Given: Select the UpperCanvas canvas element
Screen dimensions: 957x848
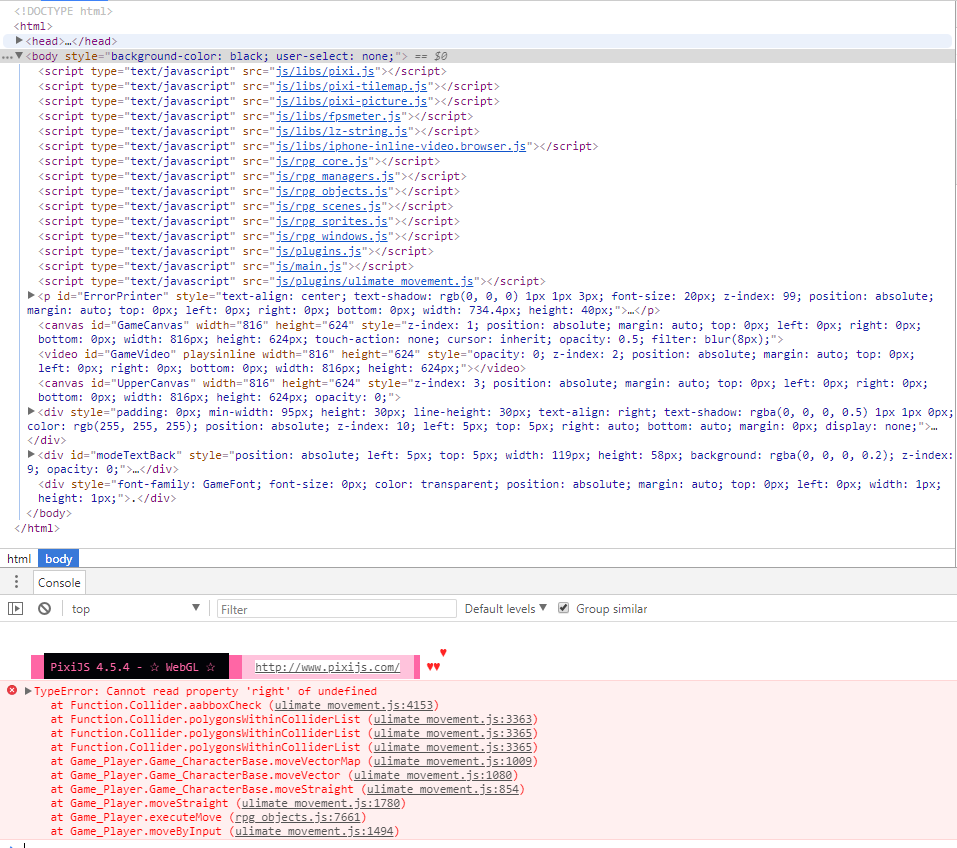Looking at the screenshot, I should click(483, 390).
